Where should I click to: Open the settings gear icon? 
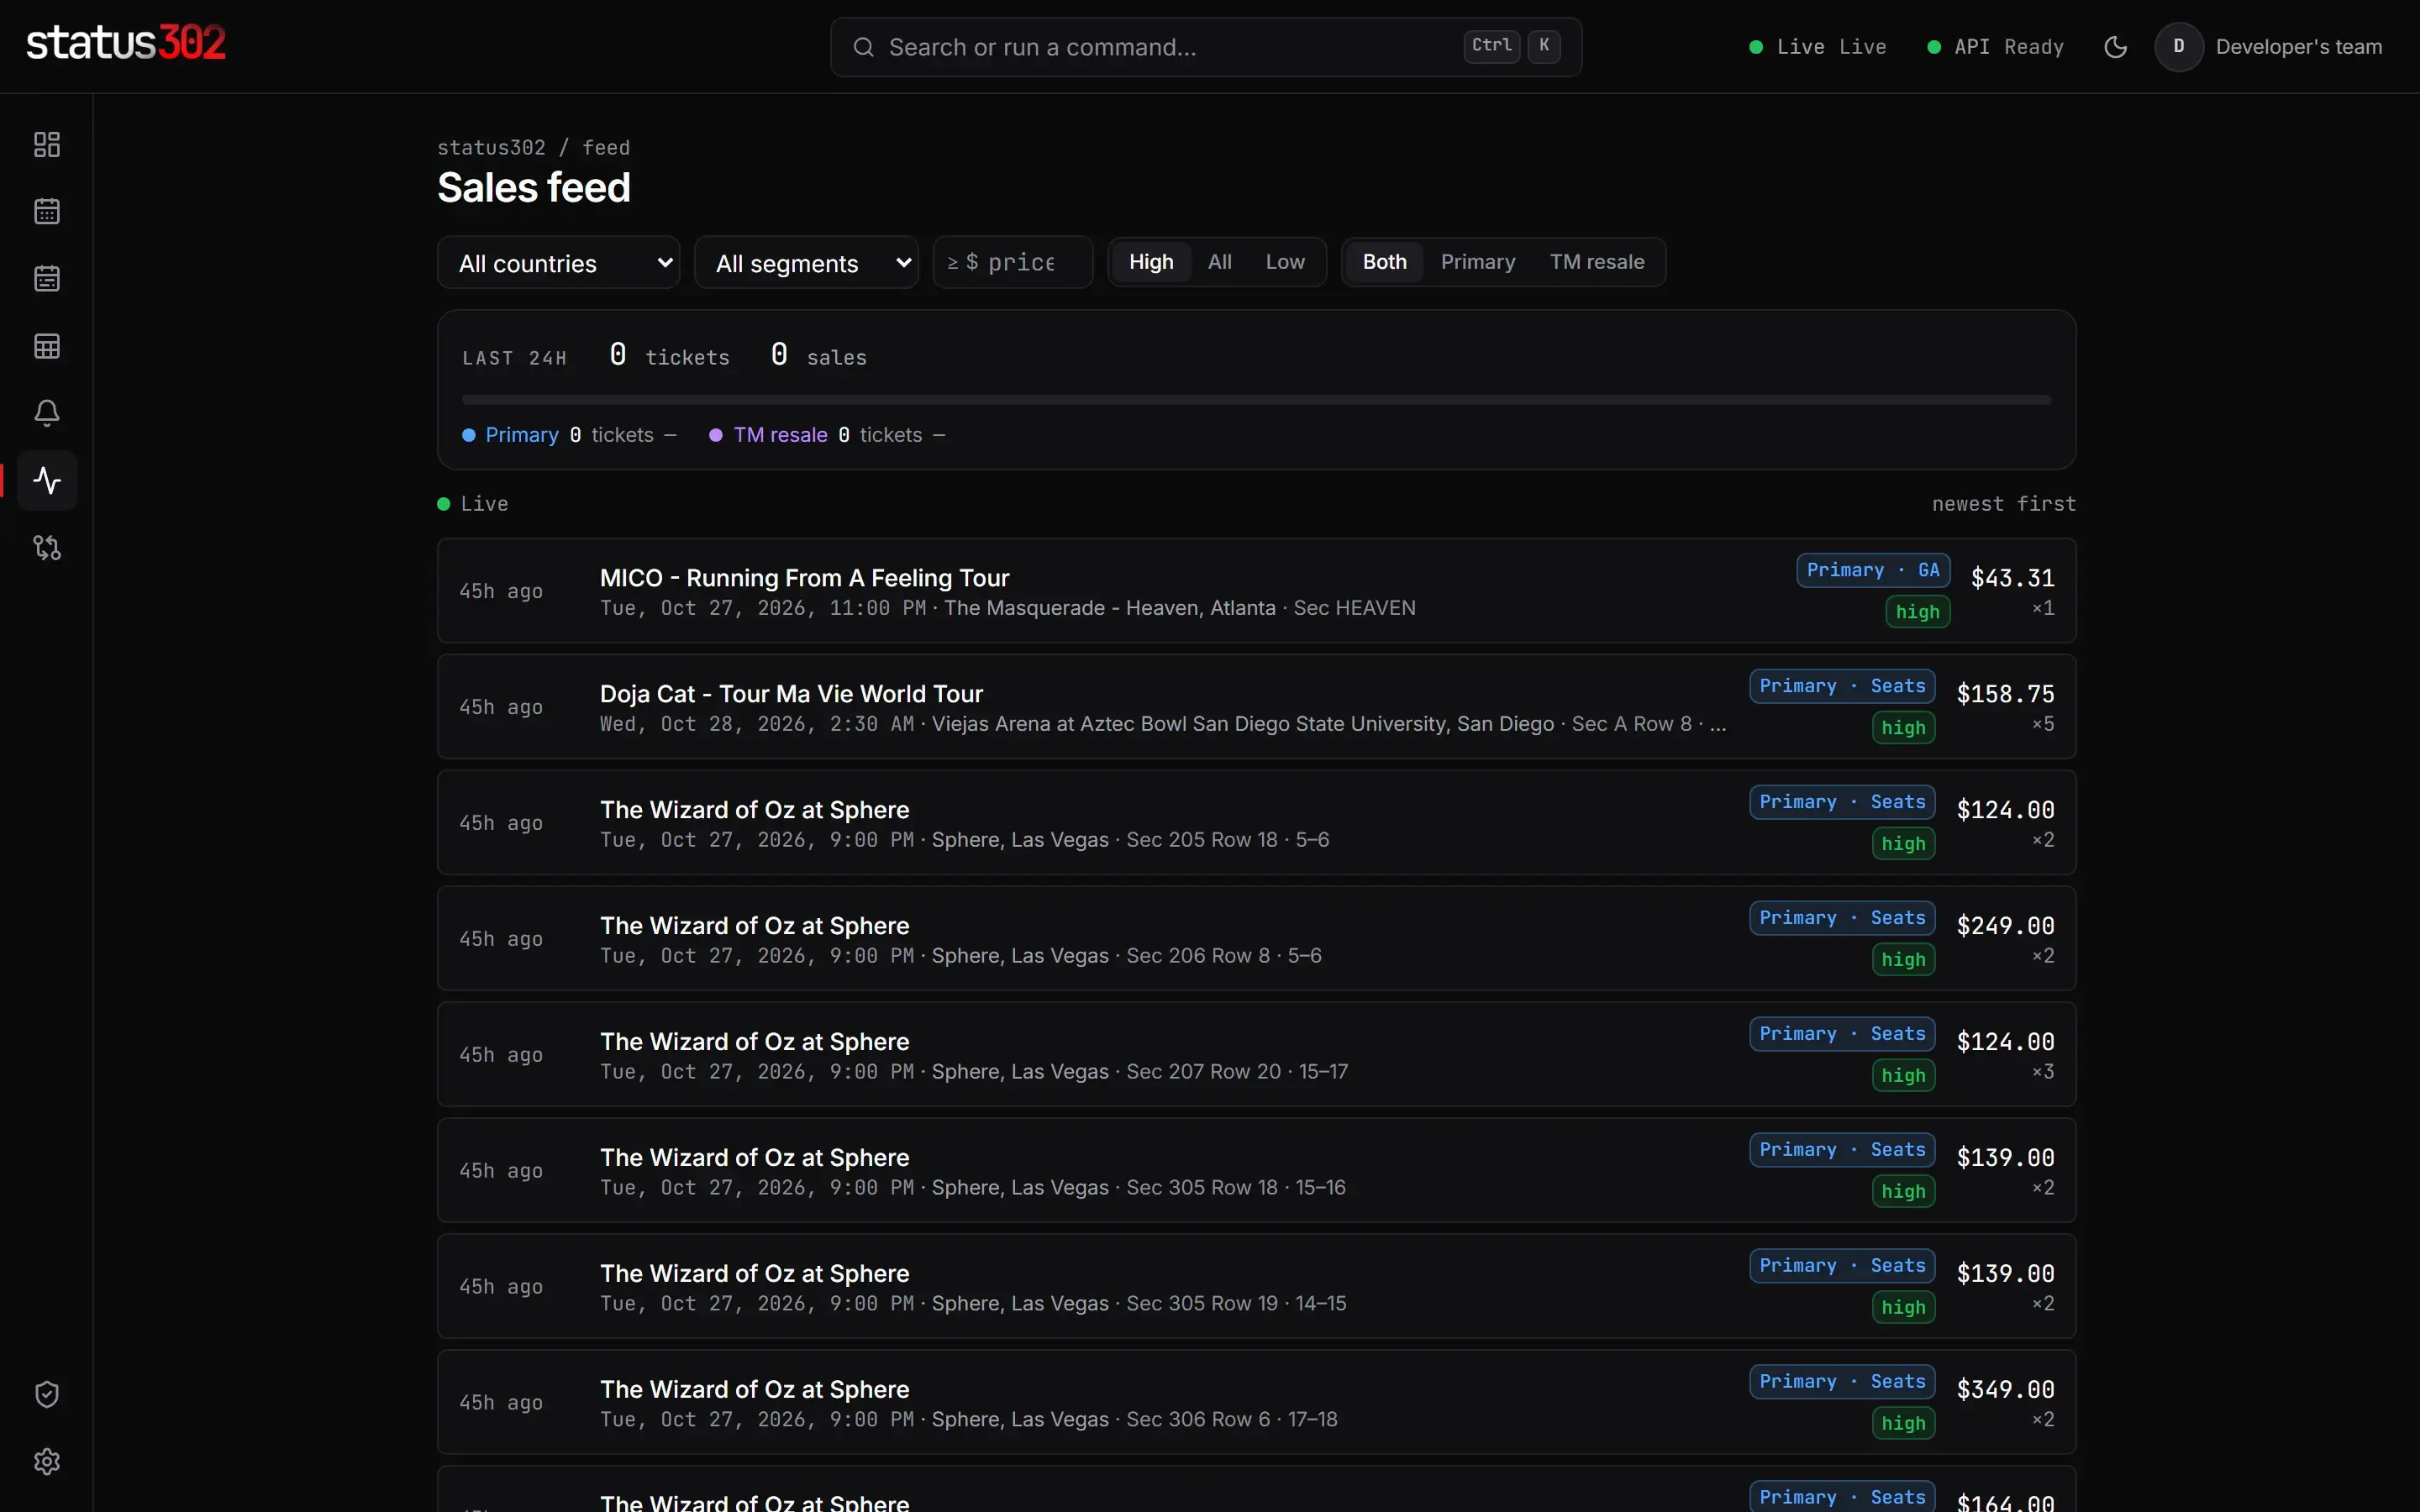(47, 1461)
